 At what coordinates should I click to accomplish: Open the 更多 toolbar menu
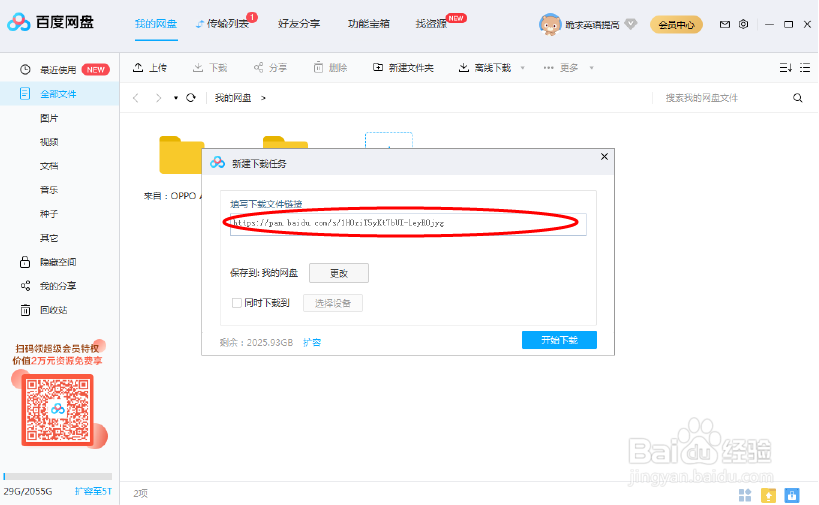(560, 67)
